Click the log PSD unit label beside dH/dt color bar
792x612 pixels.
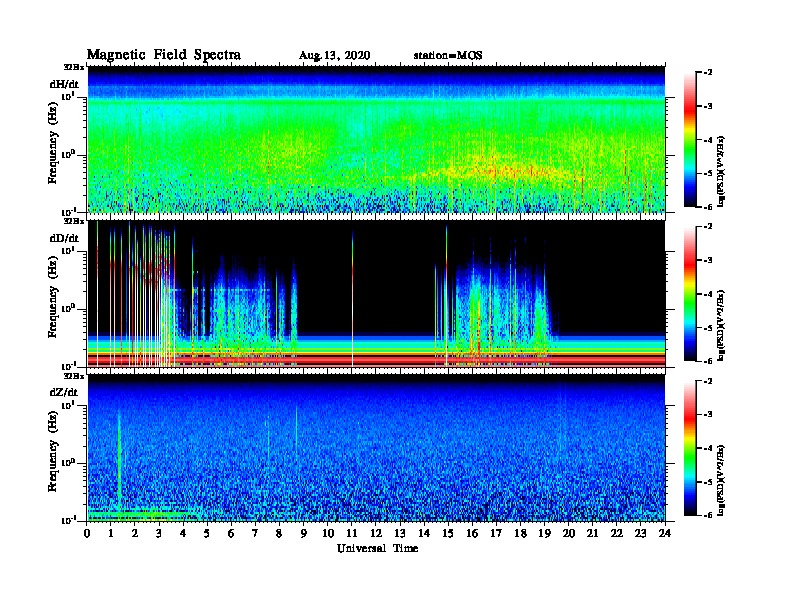coord(721,171)
